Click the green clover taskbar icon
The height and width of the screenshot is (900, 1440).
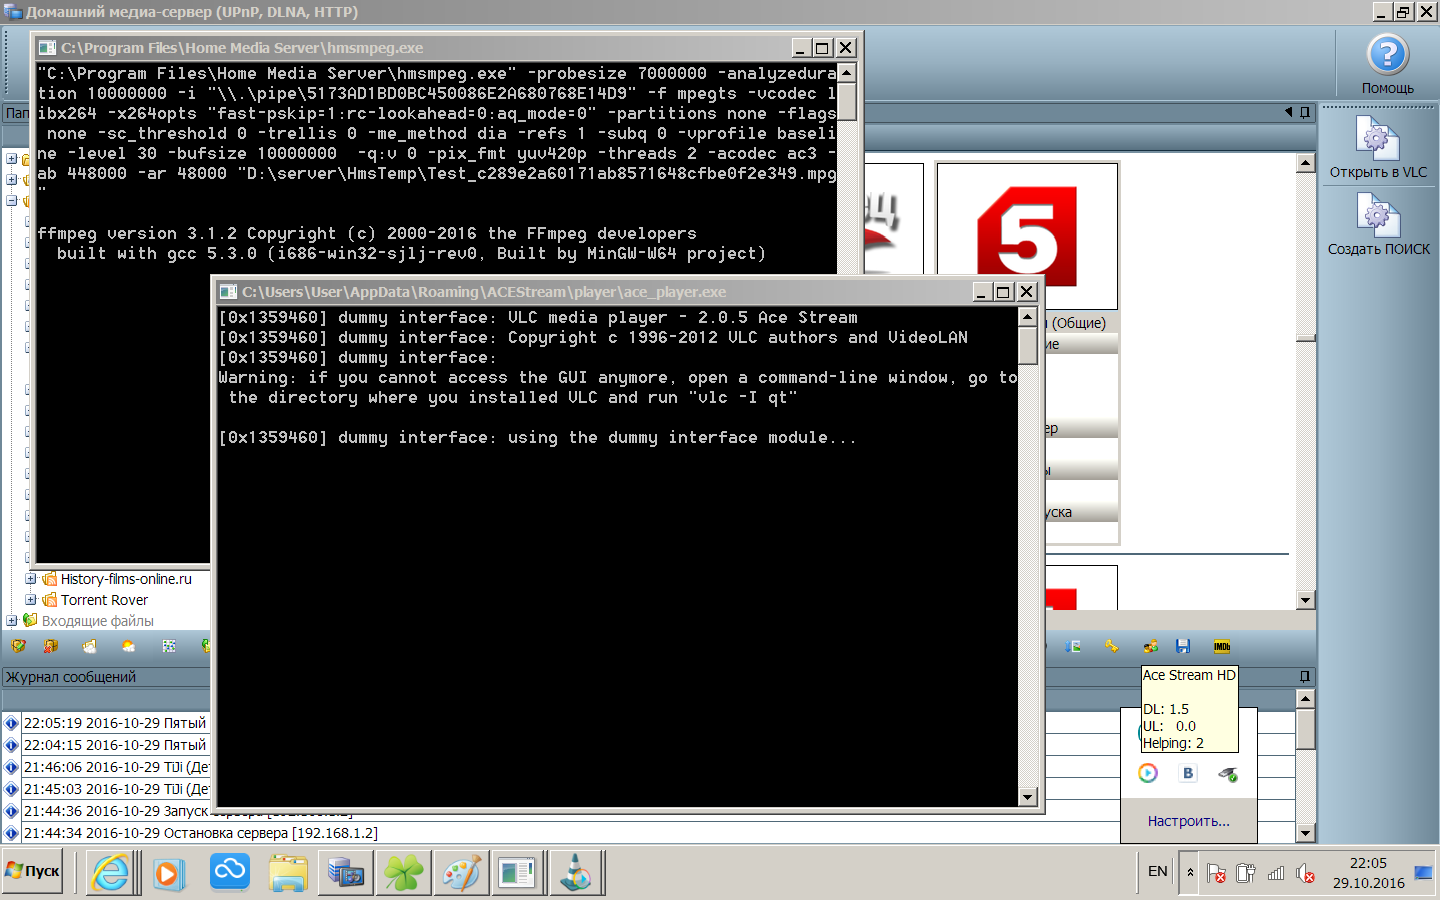coord(404,874)
